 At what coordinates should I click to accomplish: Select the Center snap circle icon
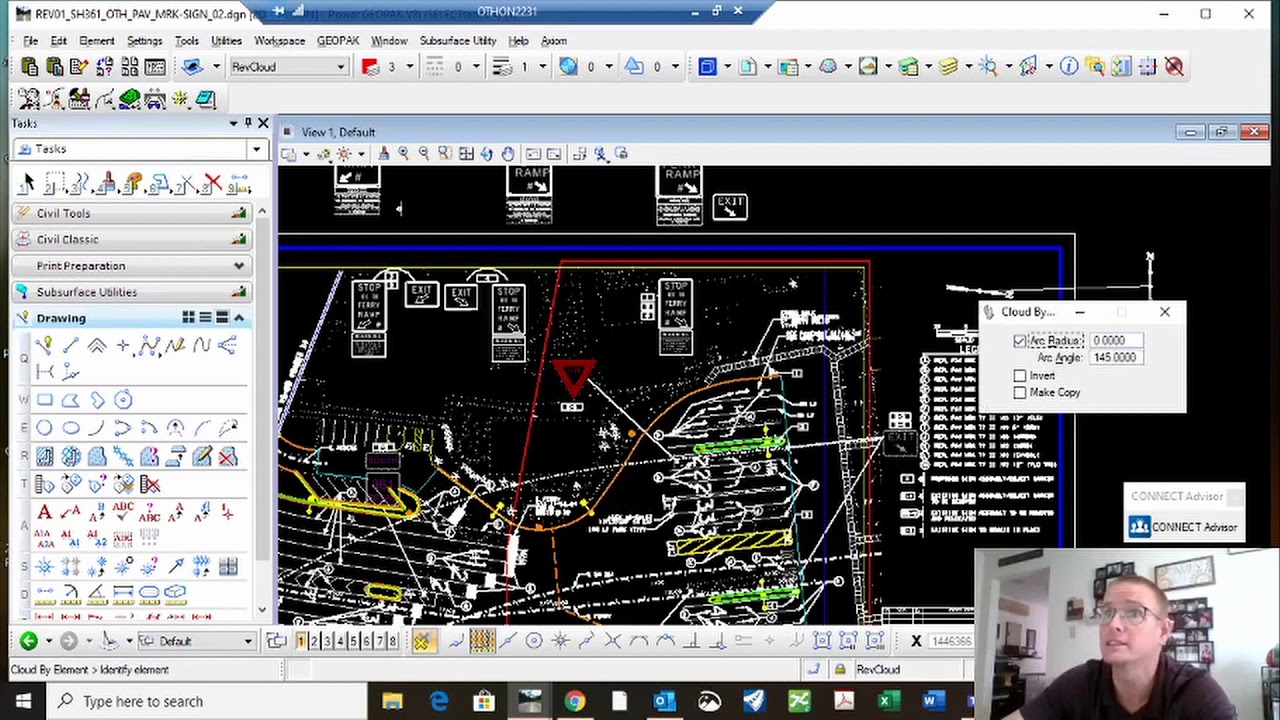point(534,641)
